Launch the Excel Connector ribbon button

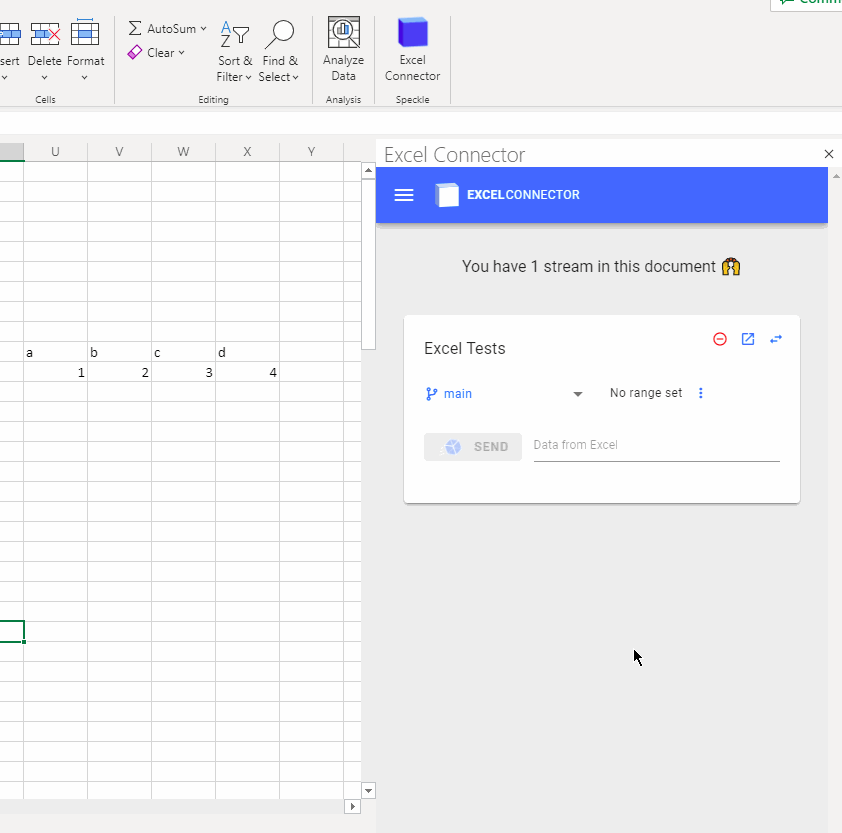412,49
